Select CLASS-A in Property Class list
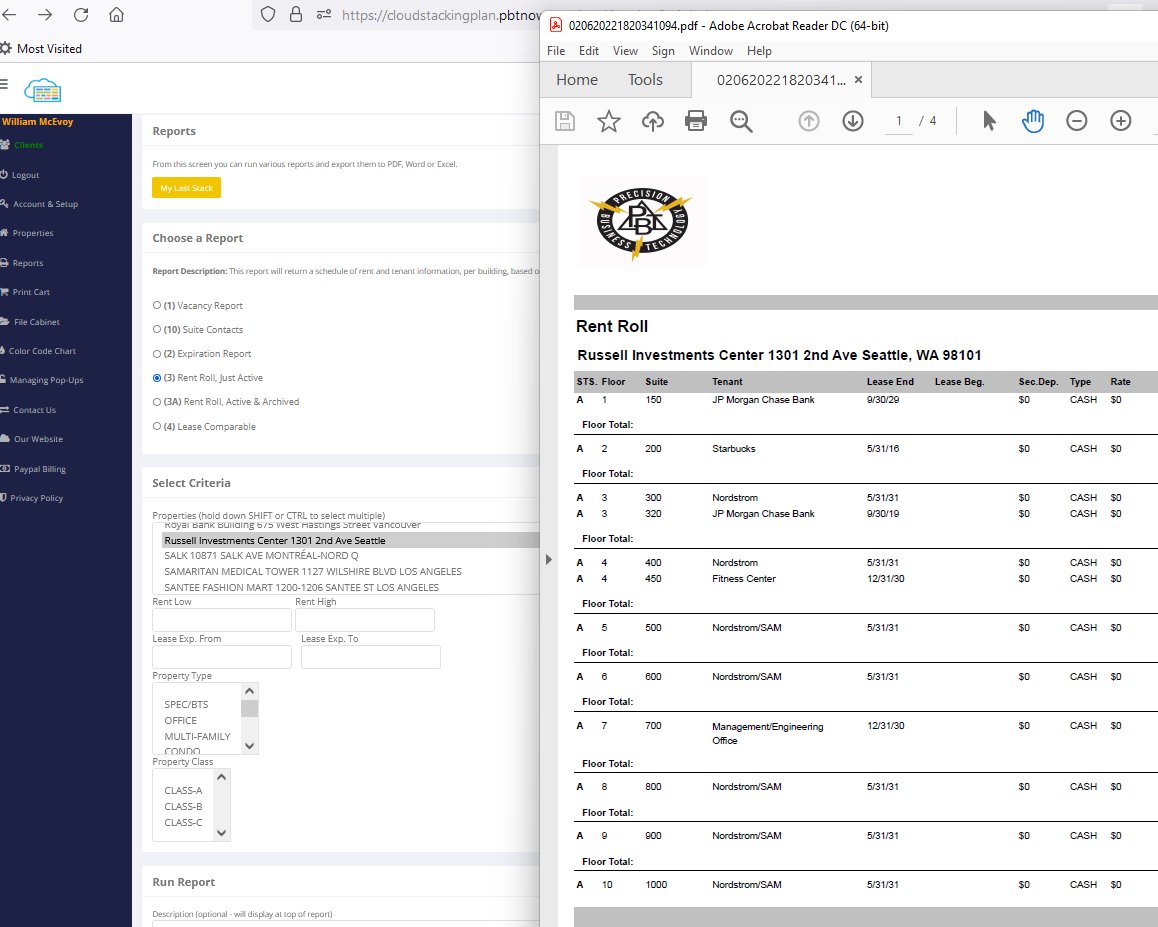This screenshot has height=927, width=1158. click(x=183, y=790)
